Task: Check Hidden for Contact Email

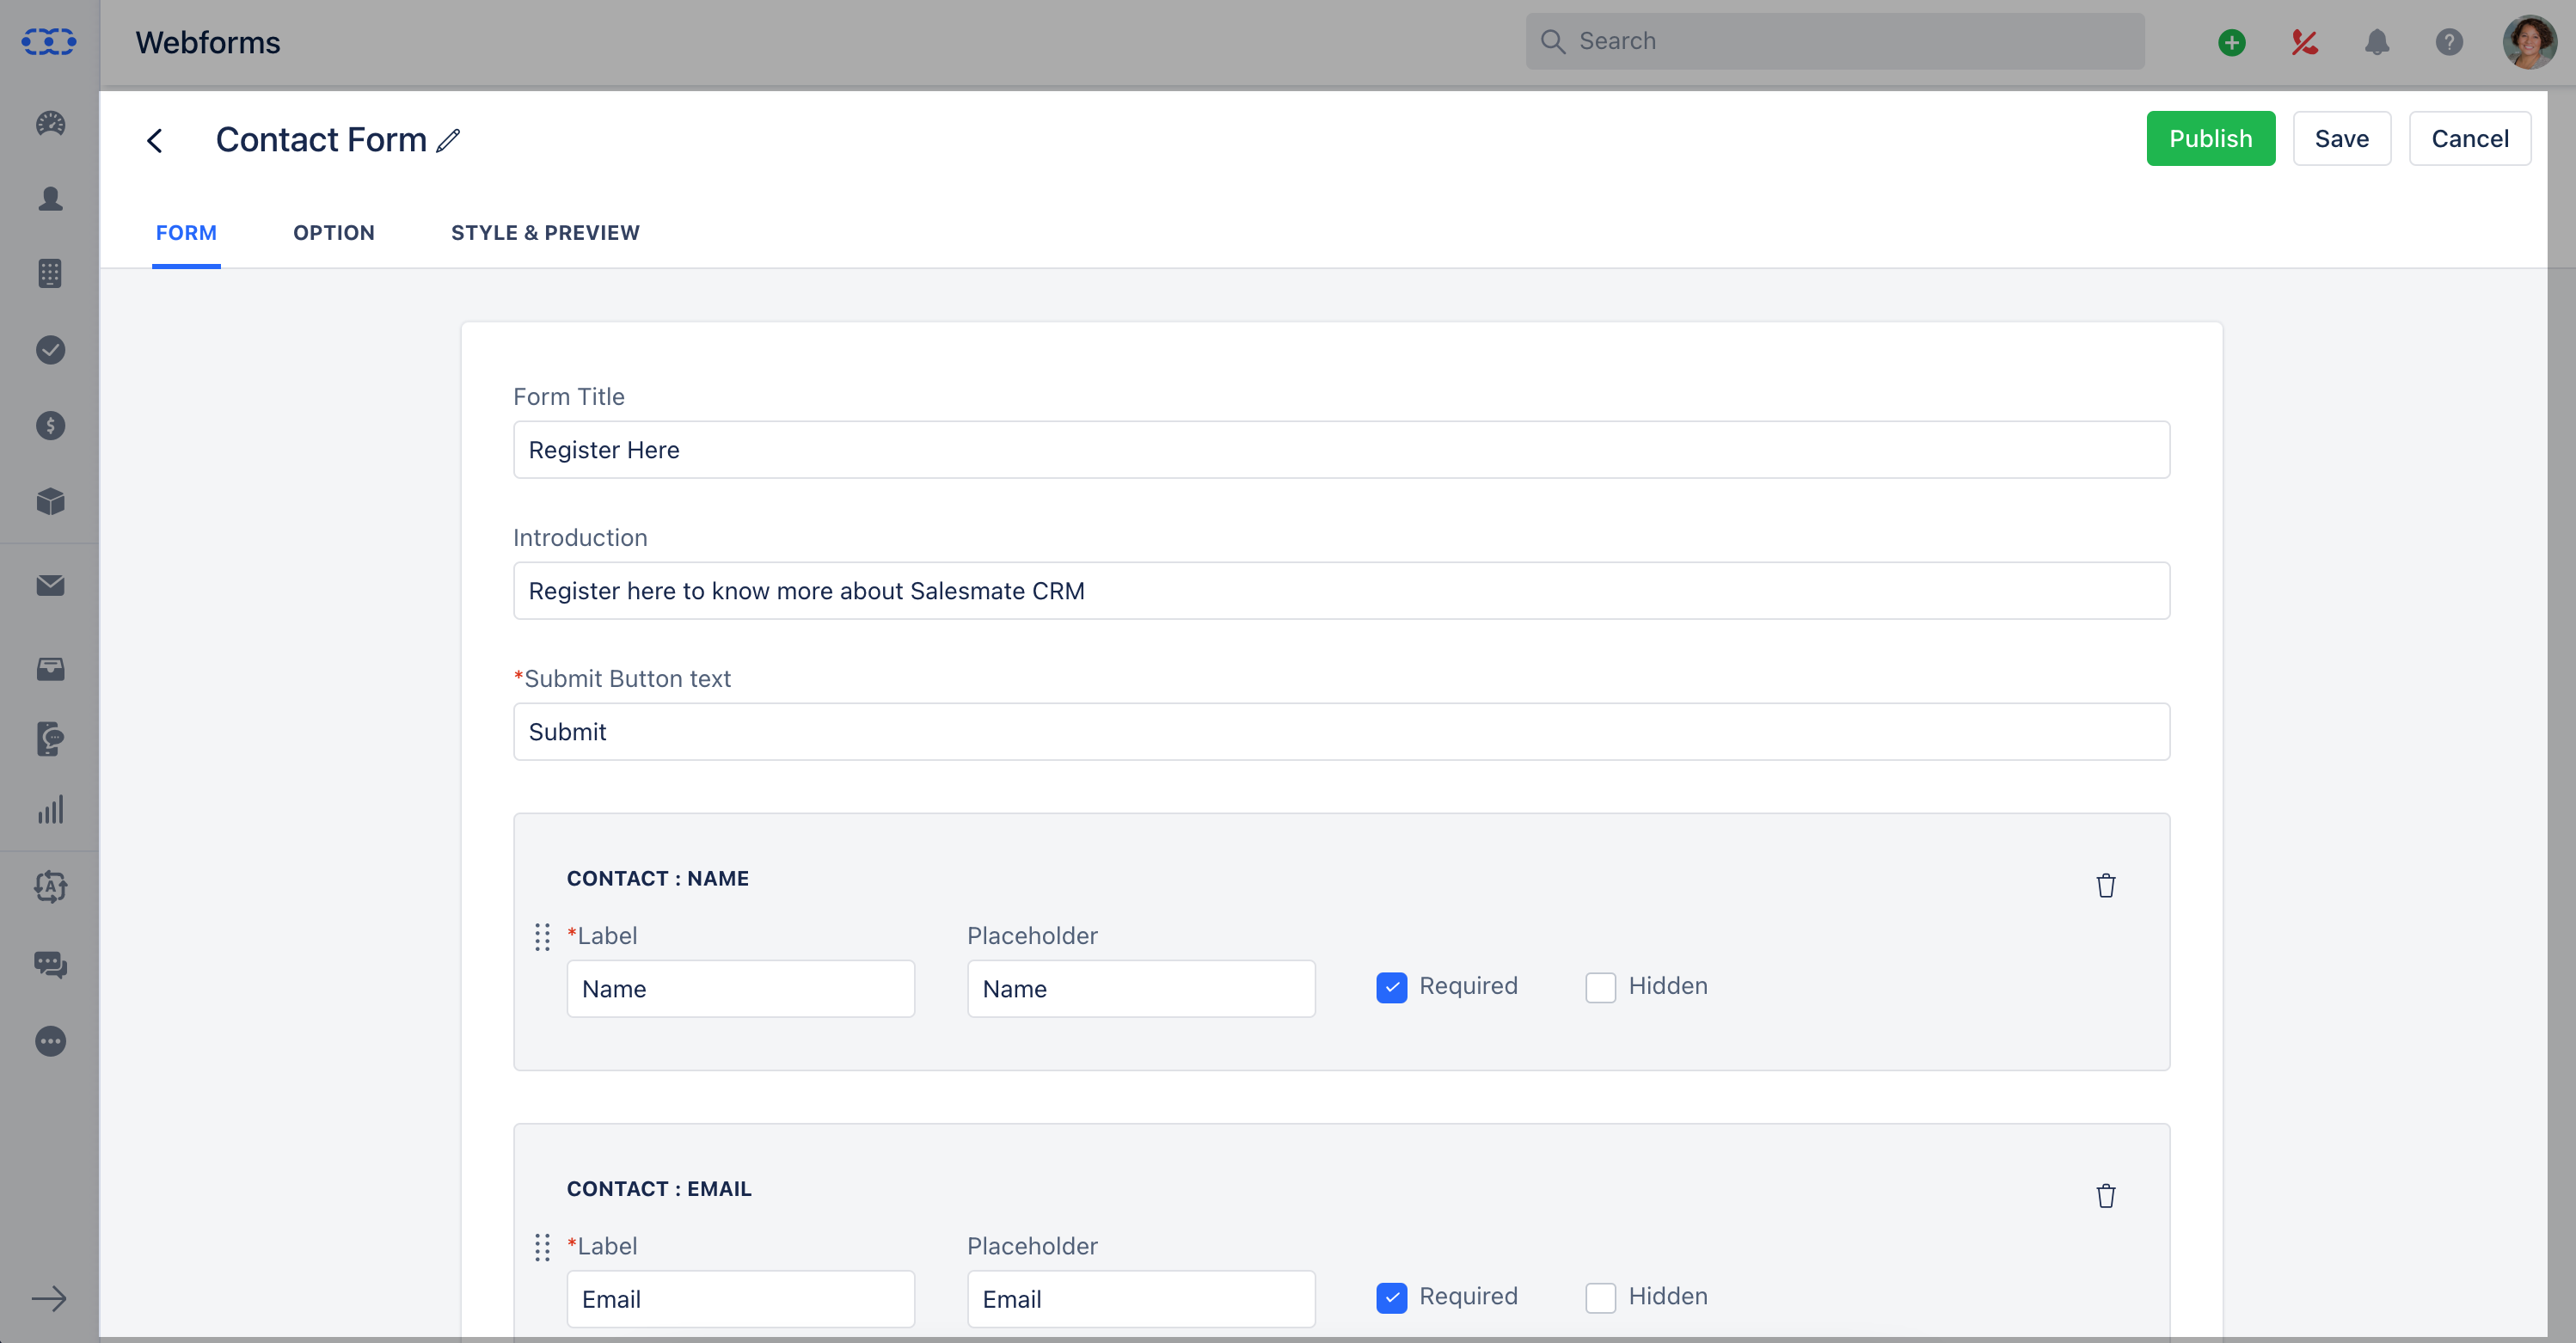Action: [x=1600, y=1297]
